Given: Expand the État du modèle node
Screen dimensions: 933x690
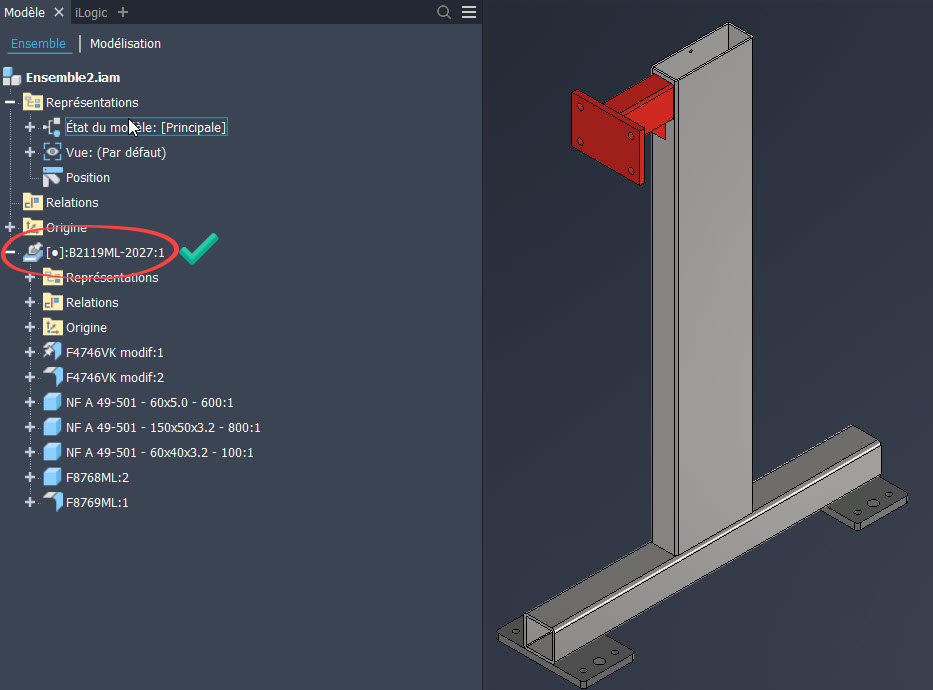Looking at the screenshot, I should click(x=30, y=127).
